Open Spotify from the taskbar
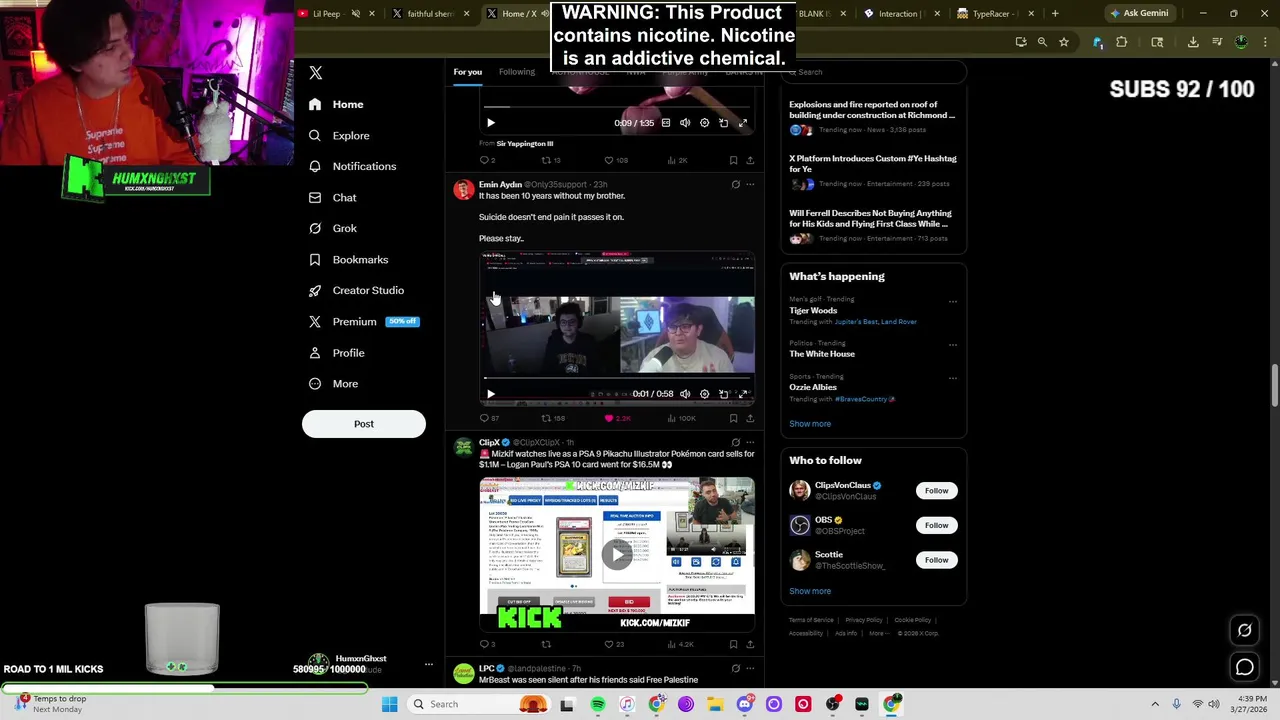 pos(597,704)
